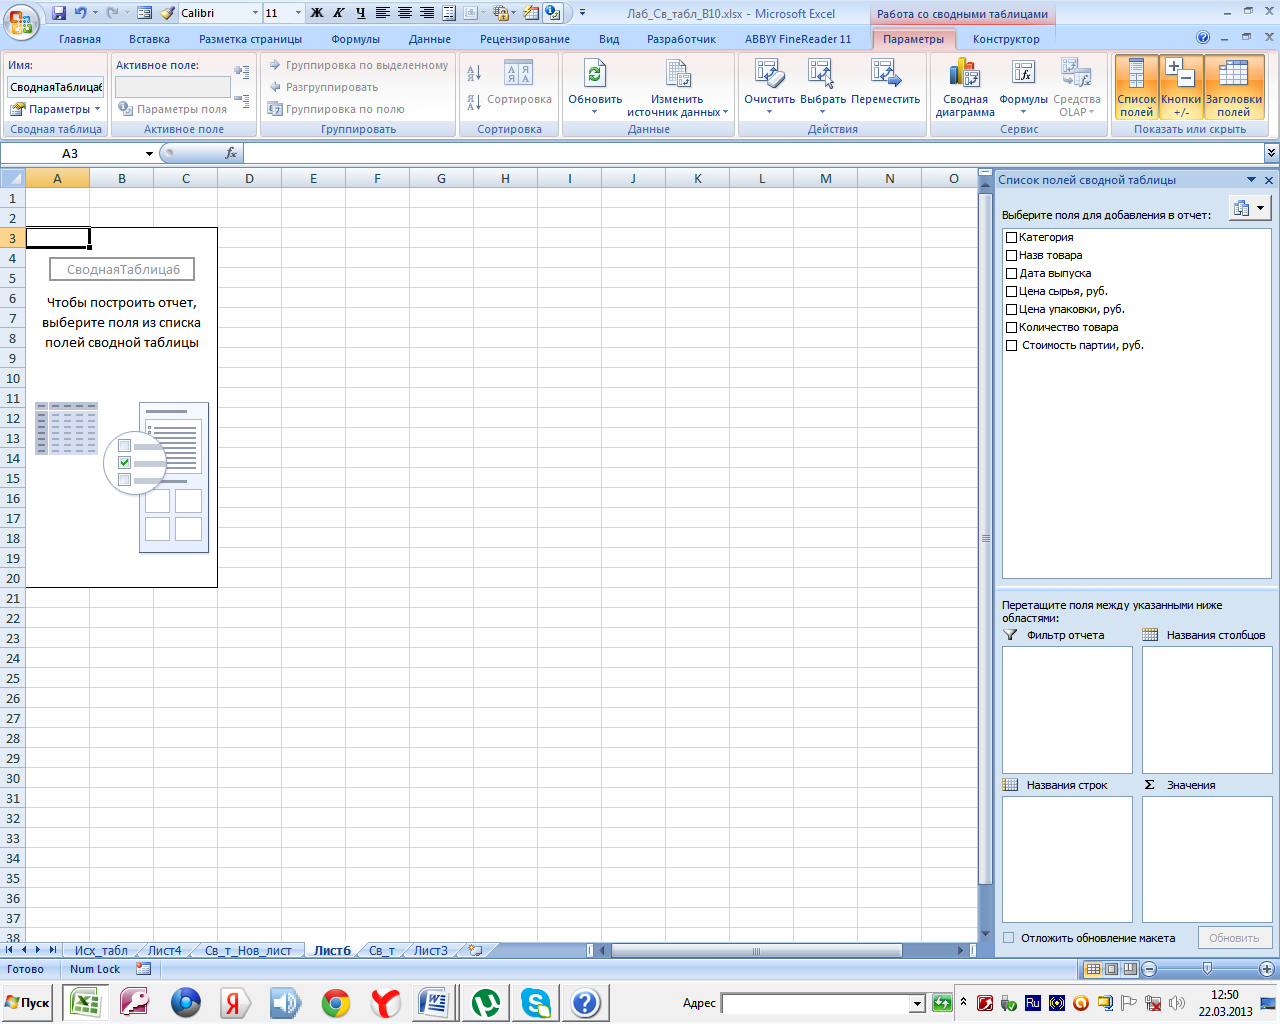Check the Цена сырья, руб. field
The width and height of the screenshot is (1280, 1024).
pos(1012,292)
